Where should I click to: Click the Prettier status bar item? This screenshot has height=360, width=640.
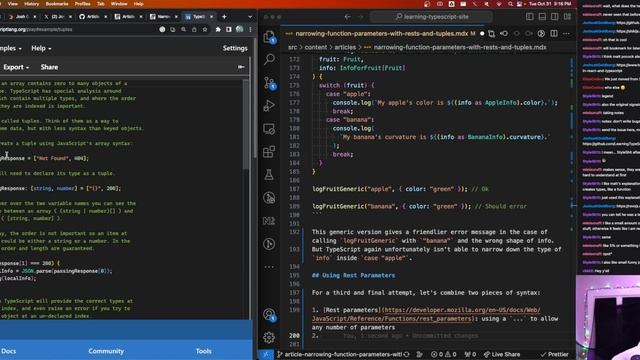[553, 354]
